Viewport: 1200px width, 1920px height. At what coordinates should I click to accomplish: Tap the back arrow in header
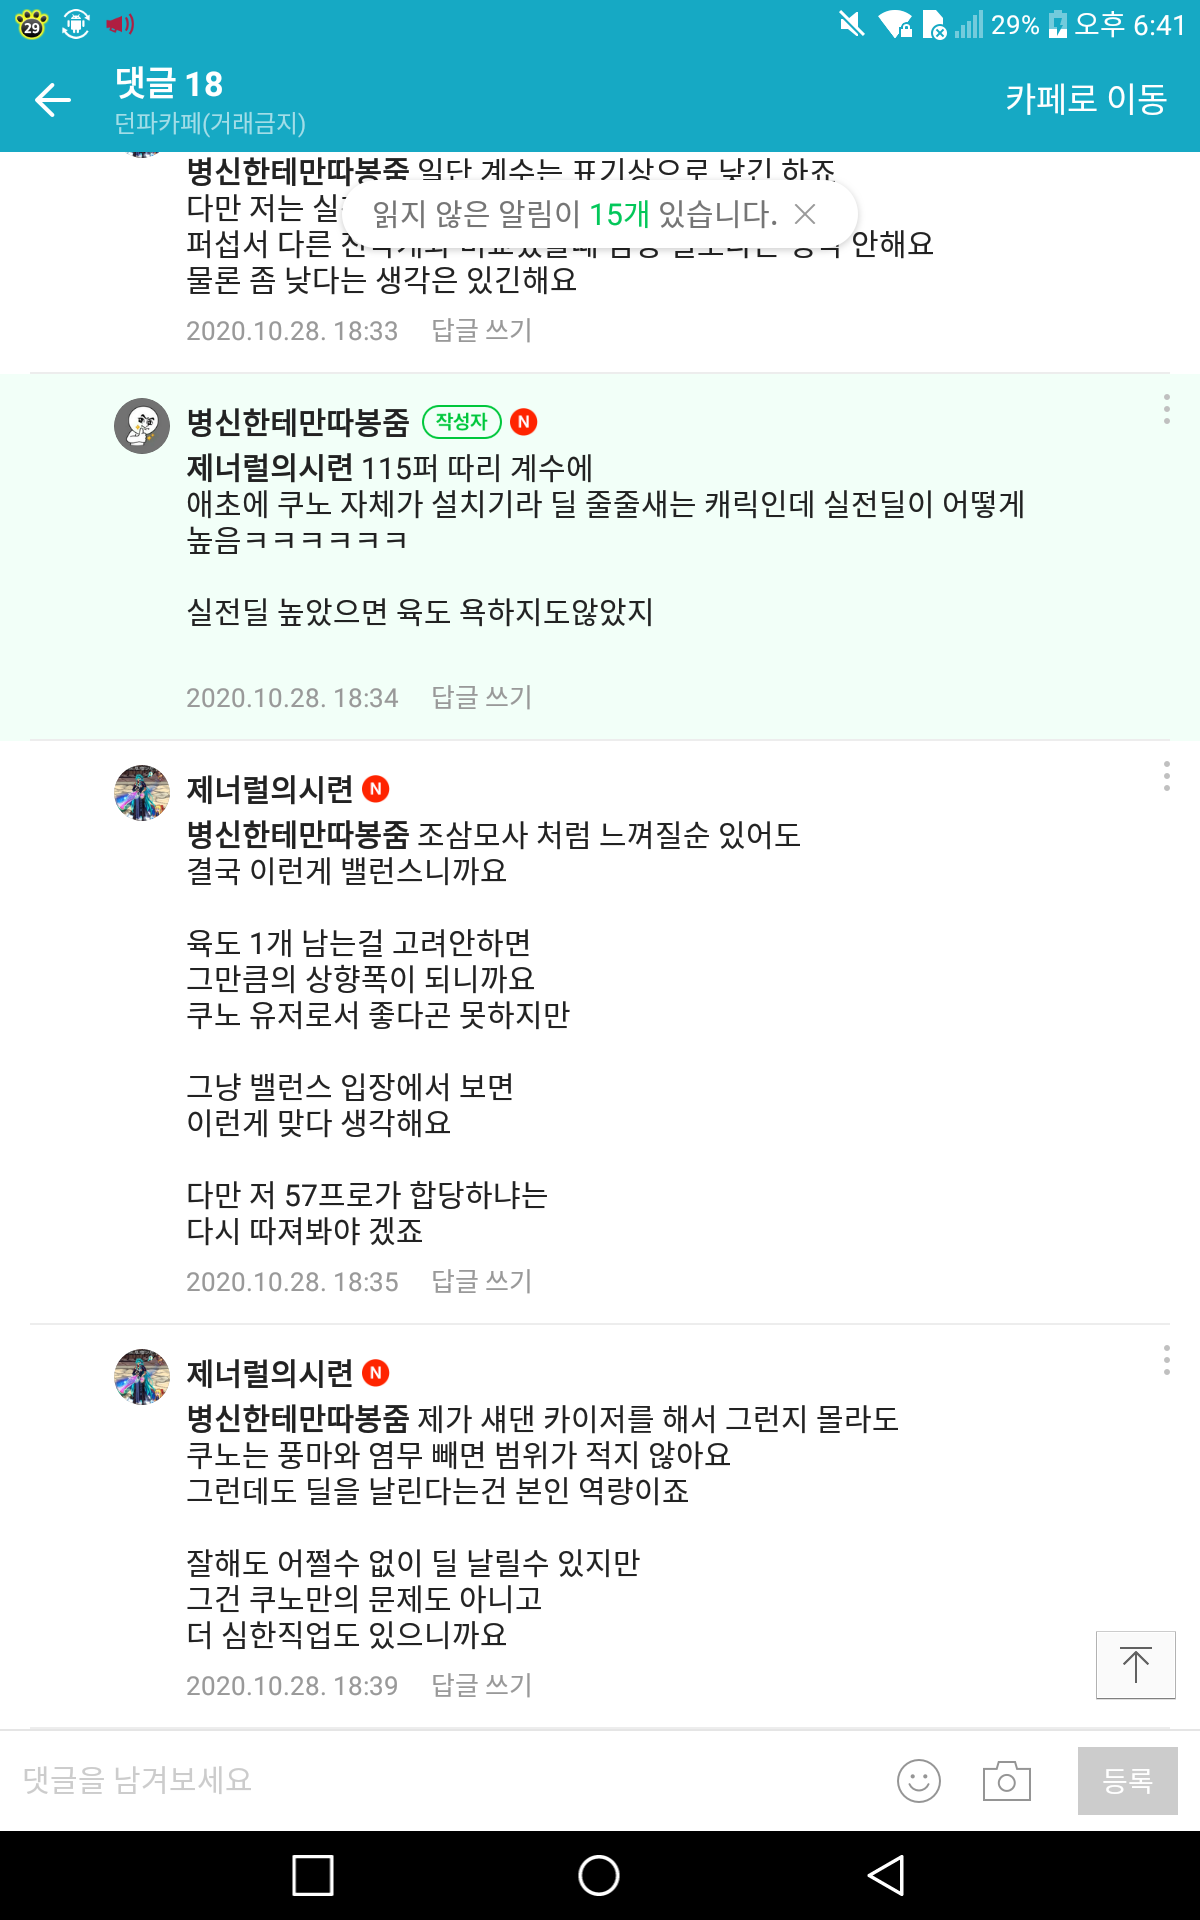(x=53, y=99)
